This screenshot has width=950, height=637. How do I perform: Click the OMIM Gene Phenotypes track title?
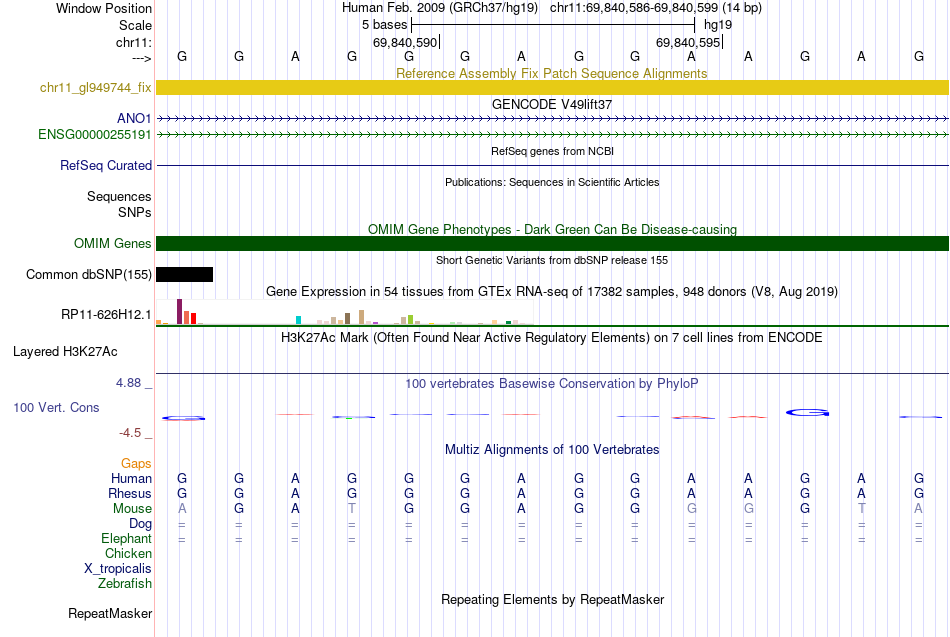point(553,229)
